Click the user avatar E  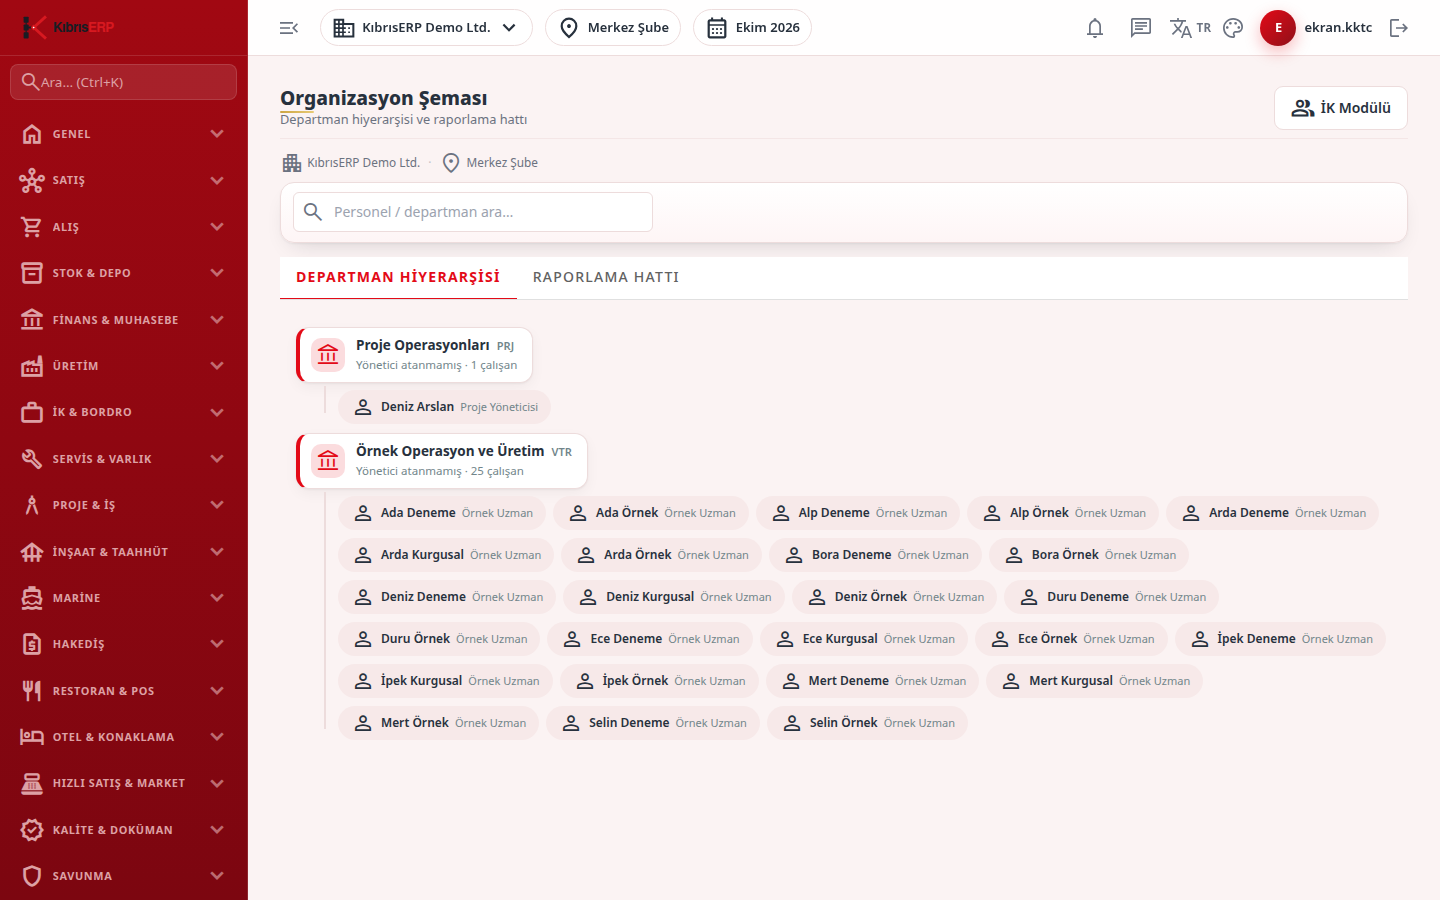tap(1278, 28)
